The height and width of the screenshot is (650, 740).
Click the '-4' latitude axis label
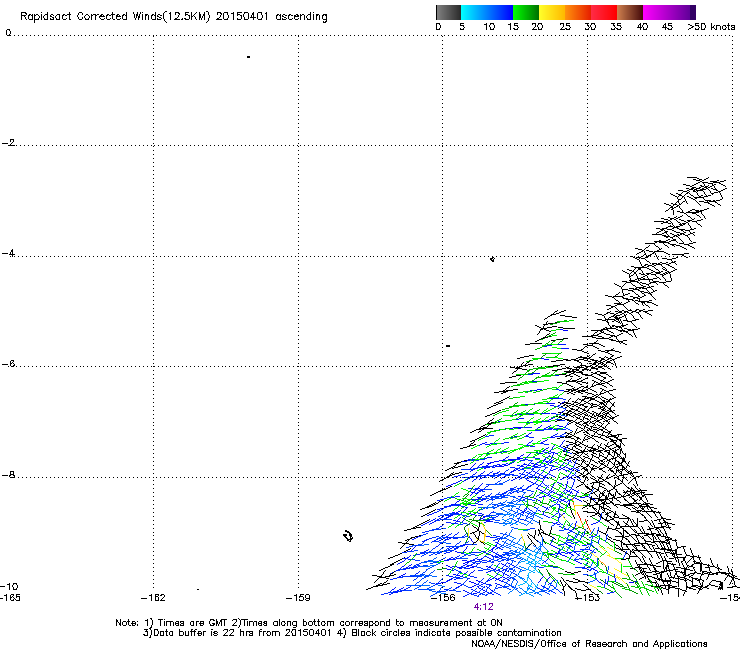[x=8, y=253]
